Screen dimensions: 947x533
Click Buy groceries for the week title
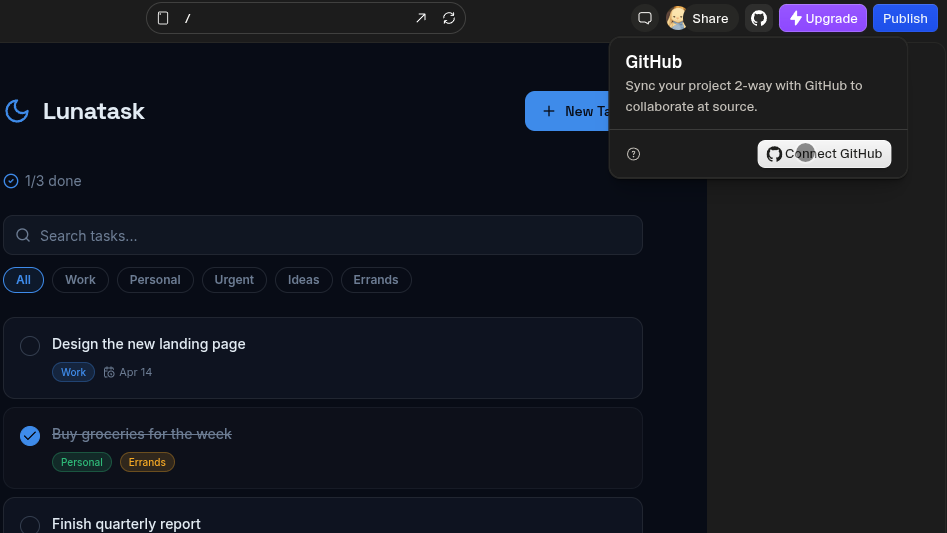(142, 434)
